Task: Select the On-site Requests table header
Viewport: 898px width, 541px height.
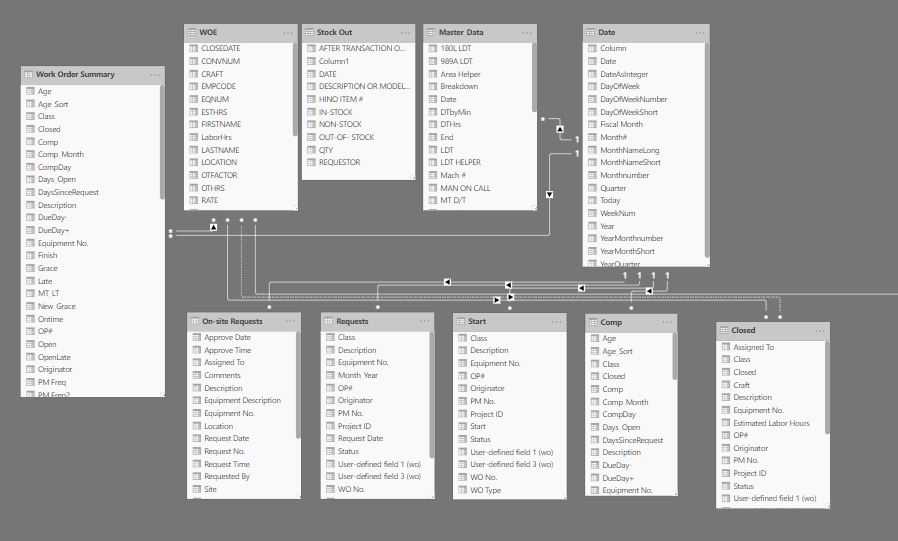Action: point(244,321)
